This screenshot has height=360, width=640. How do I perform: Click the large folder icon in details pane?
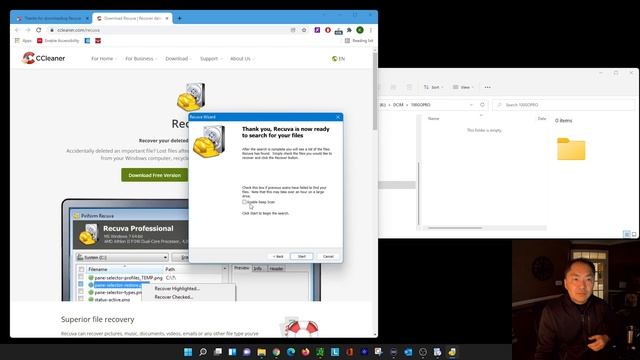(x=571, y=149)
